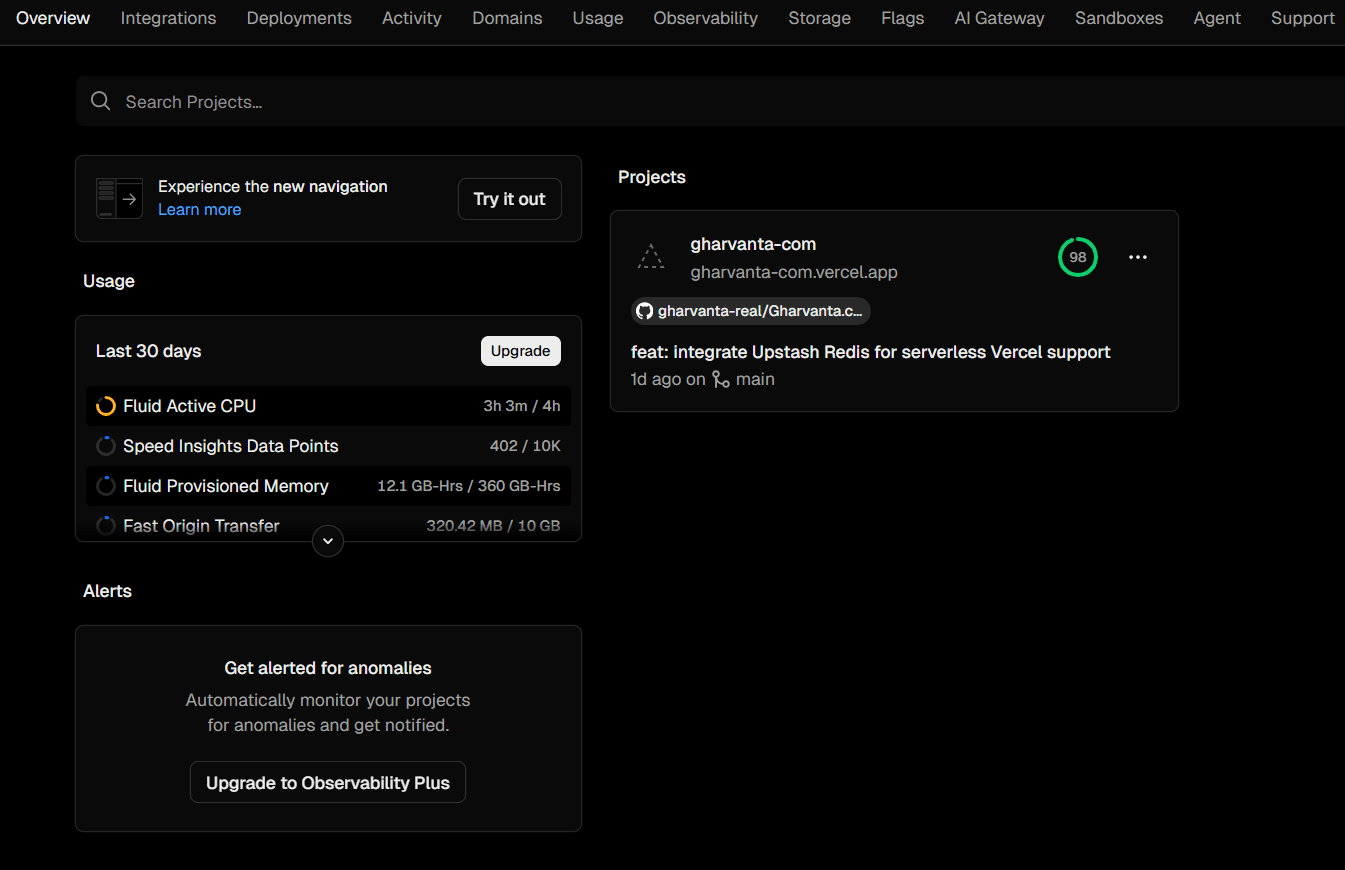Open the Storage tab
This screenshot has height=870, width=1345.
(819, 18)
